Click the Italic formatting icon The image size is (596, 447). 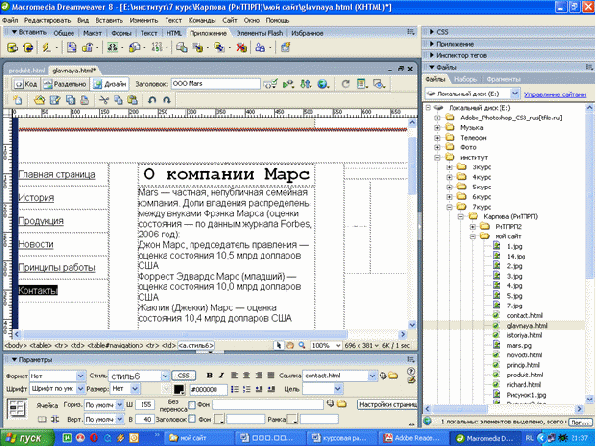(x=222, y=376)
